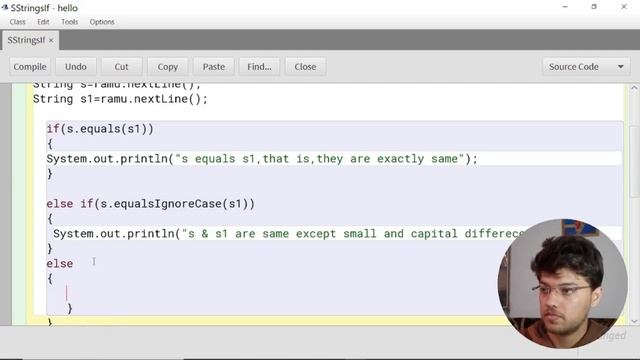Open the Find... dialog

pyautogui.click(x=259, y=67)
